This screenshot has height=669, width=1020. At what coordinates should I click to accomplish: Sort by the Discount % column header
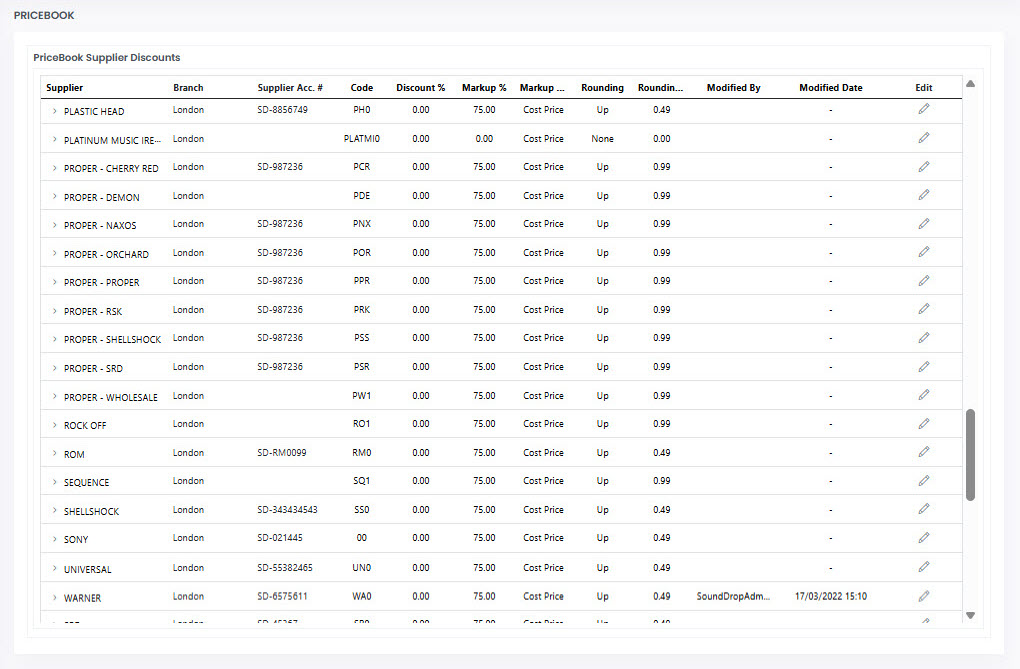[420, 88]
